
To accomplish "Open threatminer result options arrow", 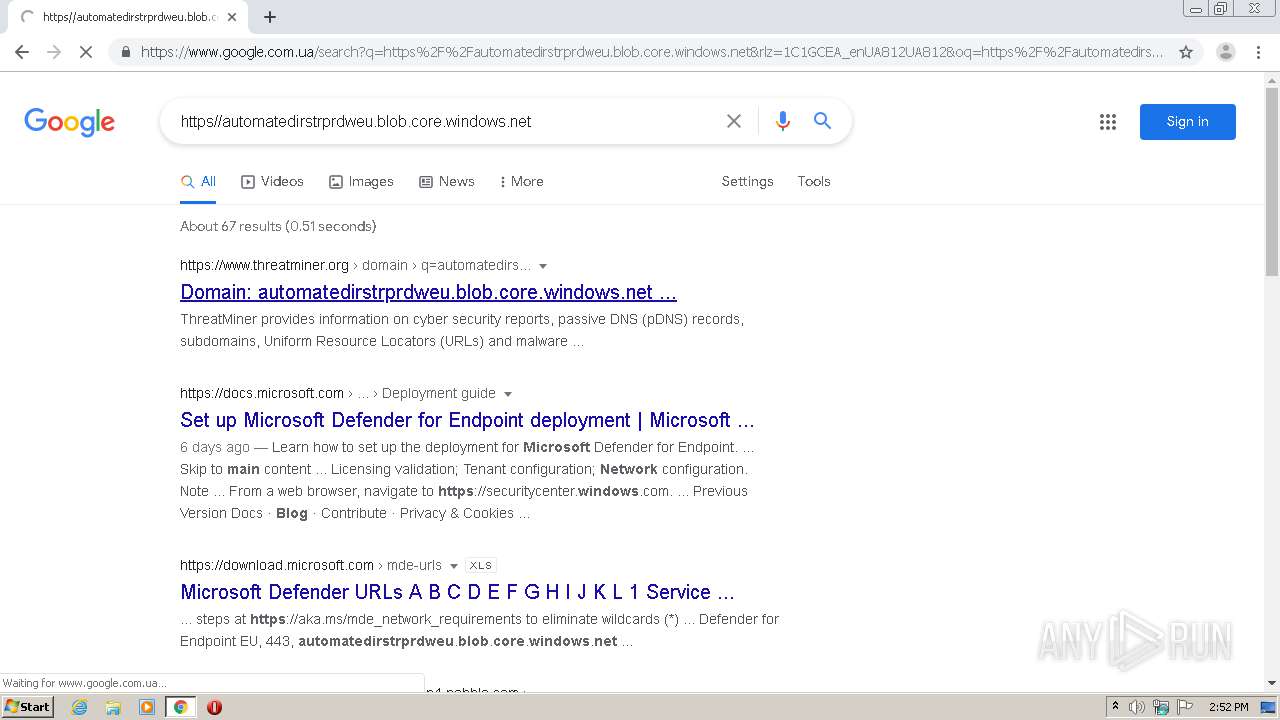I will click(x=543, y=266).
